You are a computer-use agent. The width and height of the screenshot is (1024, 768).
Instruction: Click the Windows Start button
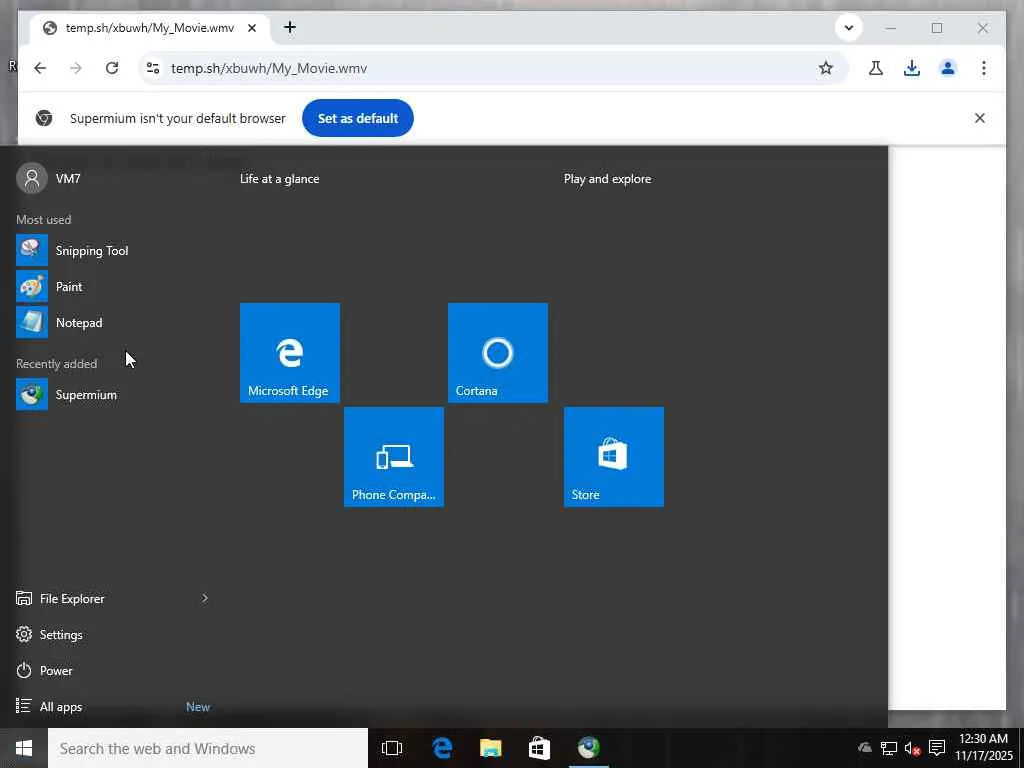pos(24,748)
